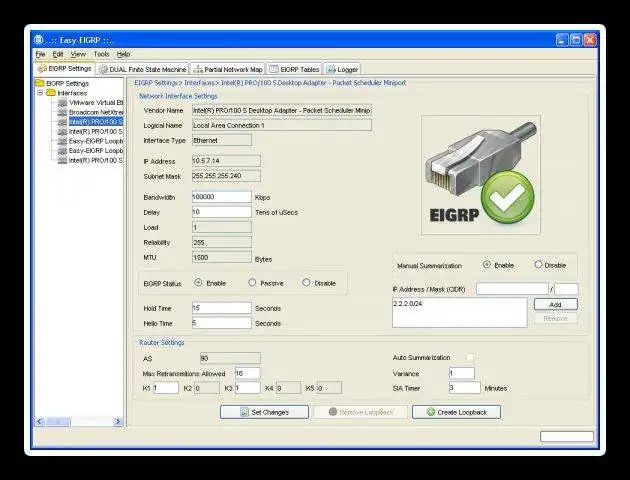The width and height of the screenshot is (630, 480).
Task: Click the VMware Virtual adapter icon in tree
Action: [62, 103]
